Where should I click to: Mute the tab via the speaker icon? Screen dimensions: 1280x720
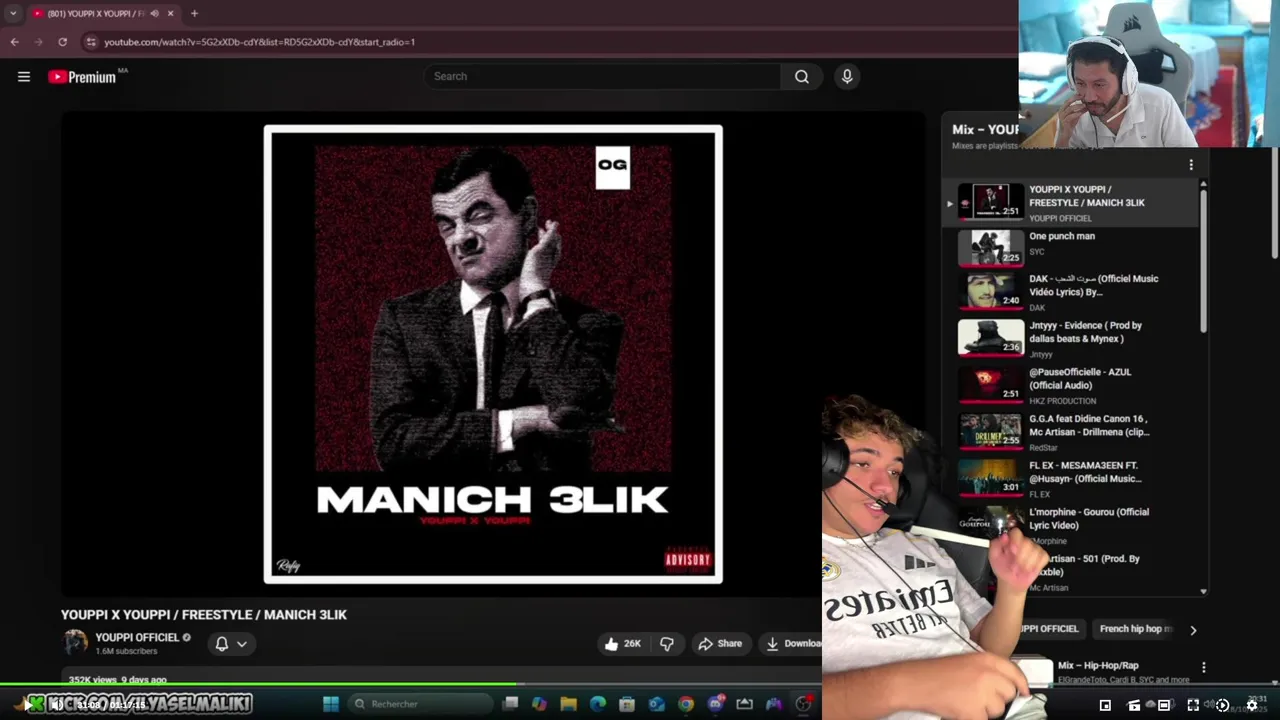[x=154, y=13]
